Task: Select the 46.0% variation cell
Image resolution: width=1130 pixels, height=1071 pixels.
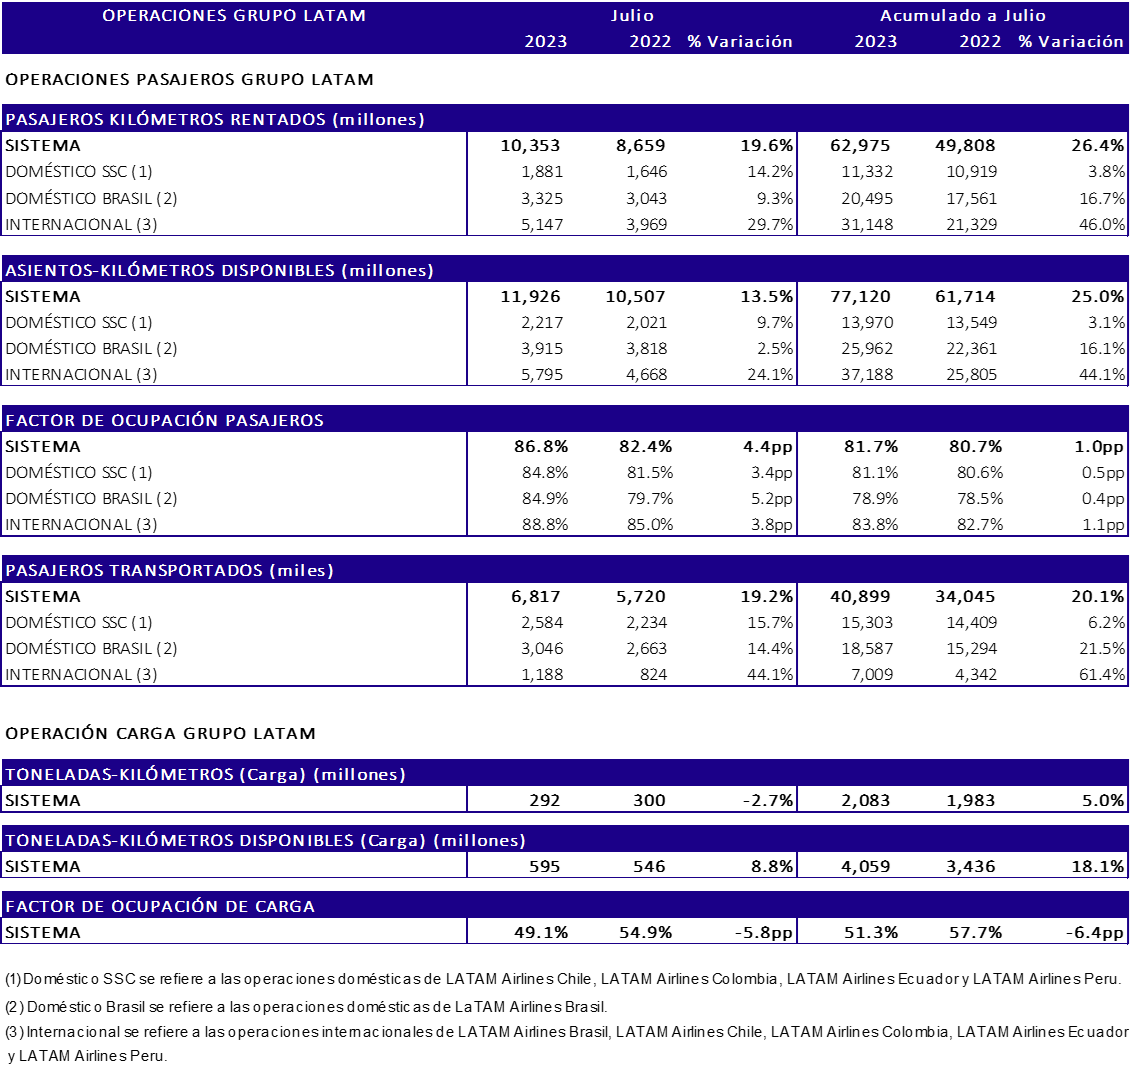Action: click(1102, 224)
